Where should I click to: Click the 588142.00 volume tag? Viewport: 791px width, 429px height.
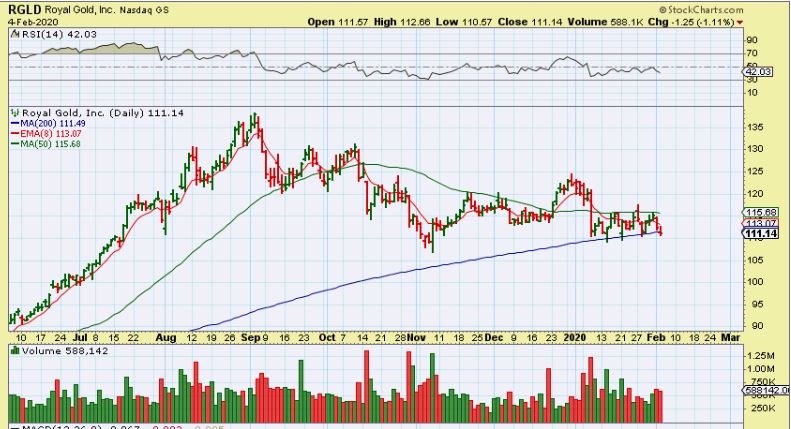[767, 390]
